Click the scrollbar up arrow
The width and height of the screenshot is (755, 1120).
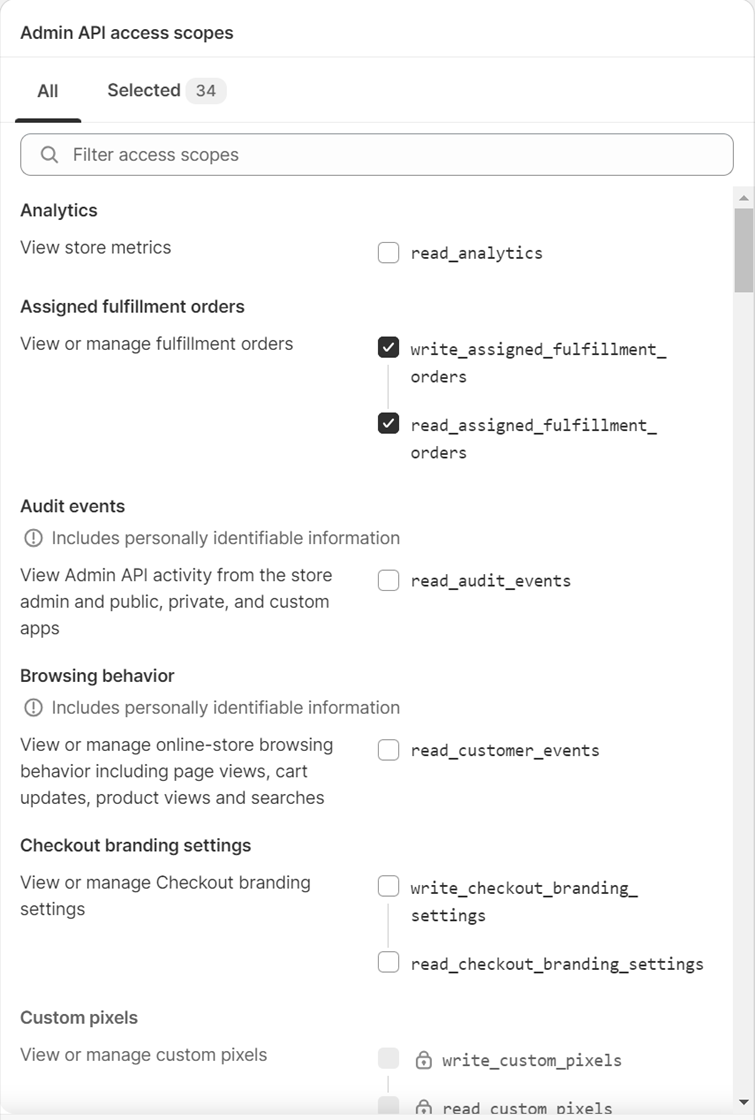point(744,198)
